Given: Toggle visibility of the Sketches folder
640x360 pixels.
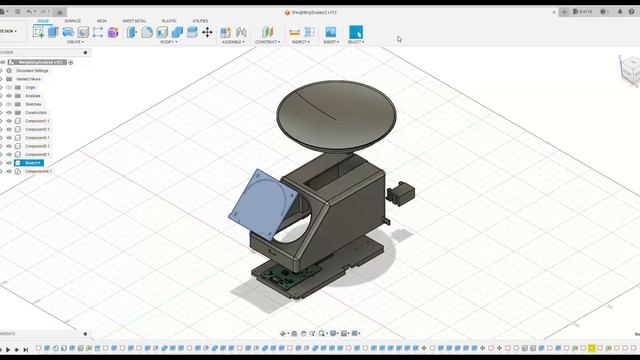Looking at the screenshot, I should (9, 104).
